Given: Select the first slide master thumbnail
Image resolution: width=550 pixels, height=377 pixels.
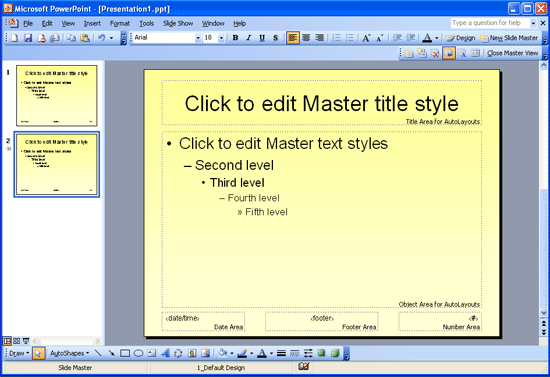Looking at the screenshot, I should 56,95.
